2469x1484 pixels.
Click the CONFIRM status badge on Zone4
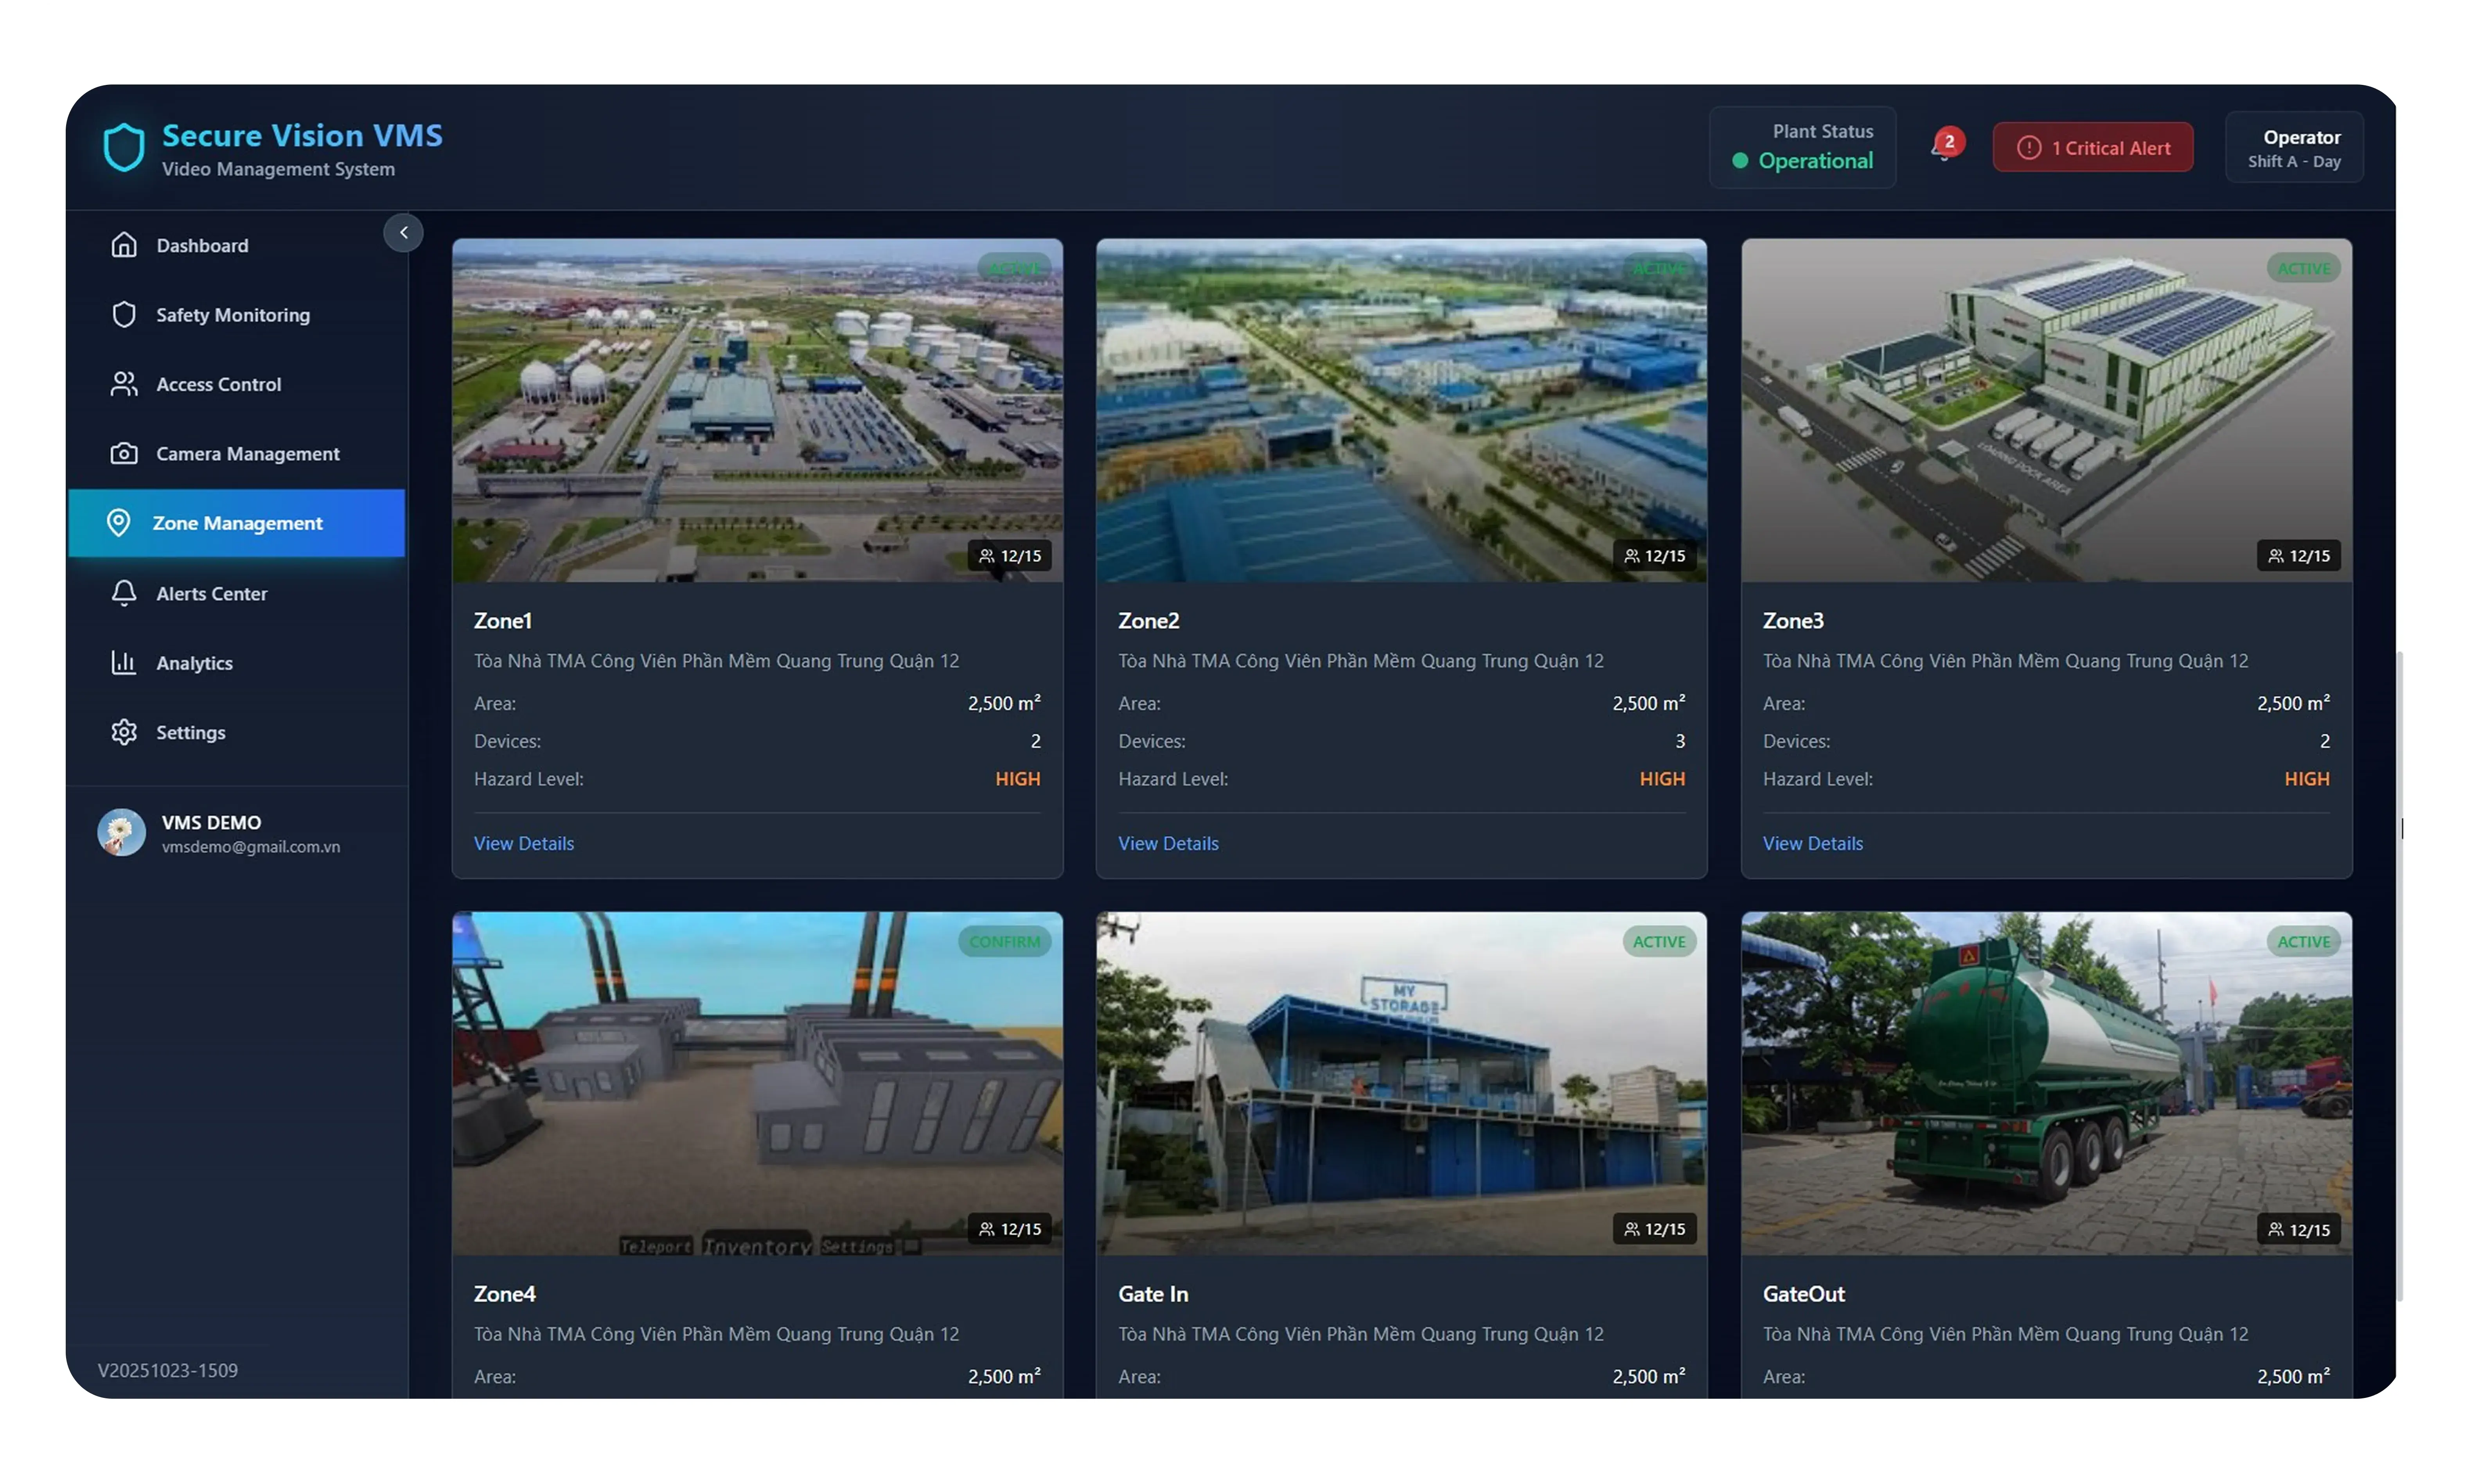click(x=1004, y=942)
